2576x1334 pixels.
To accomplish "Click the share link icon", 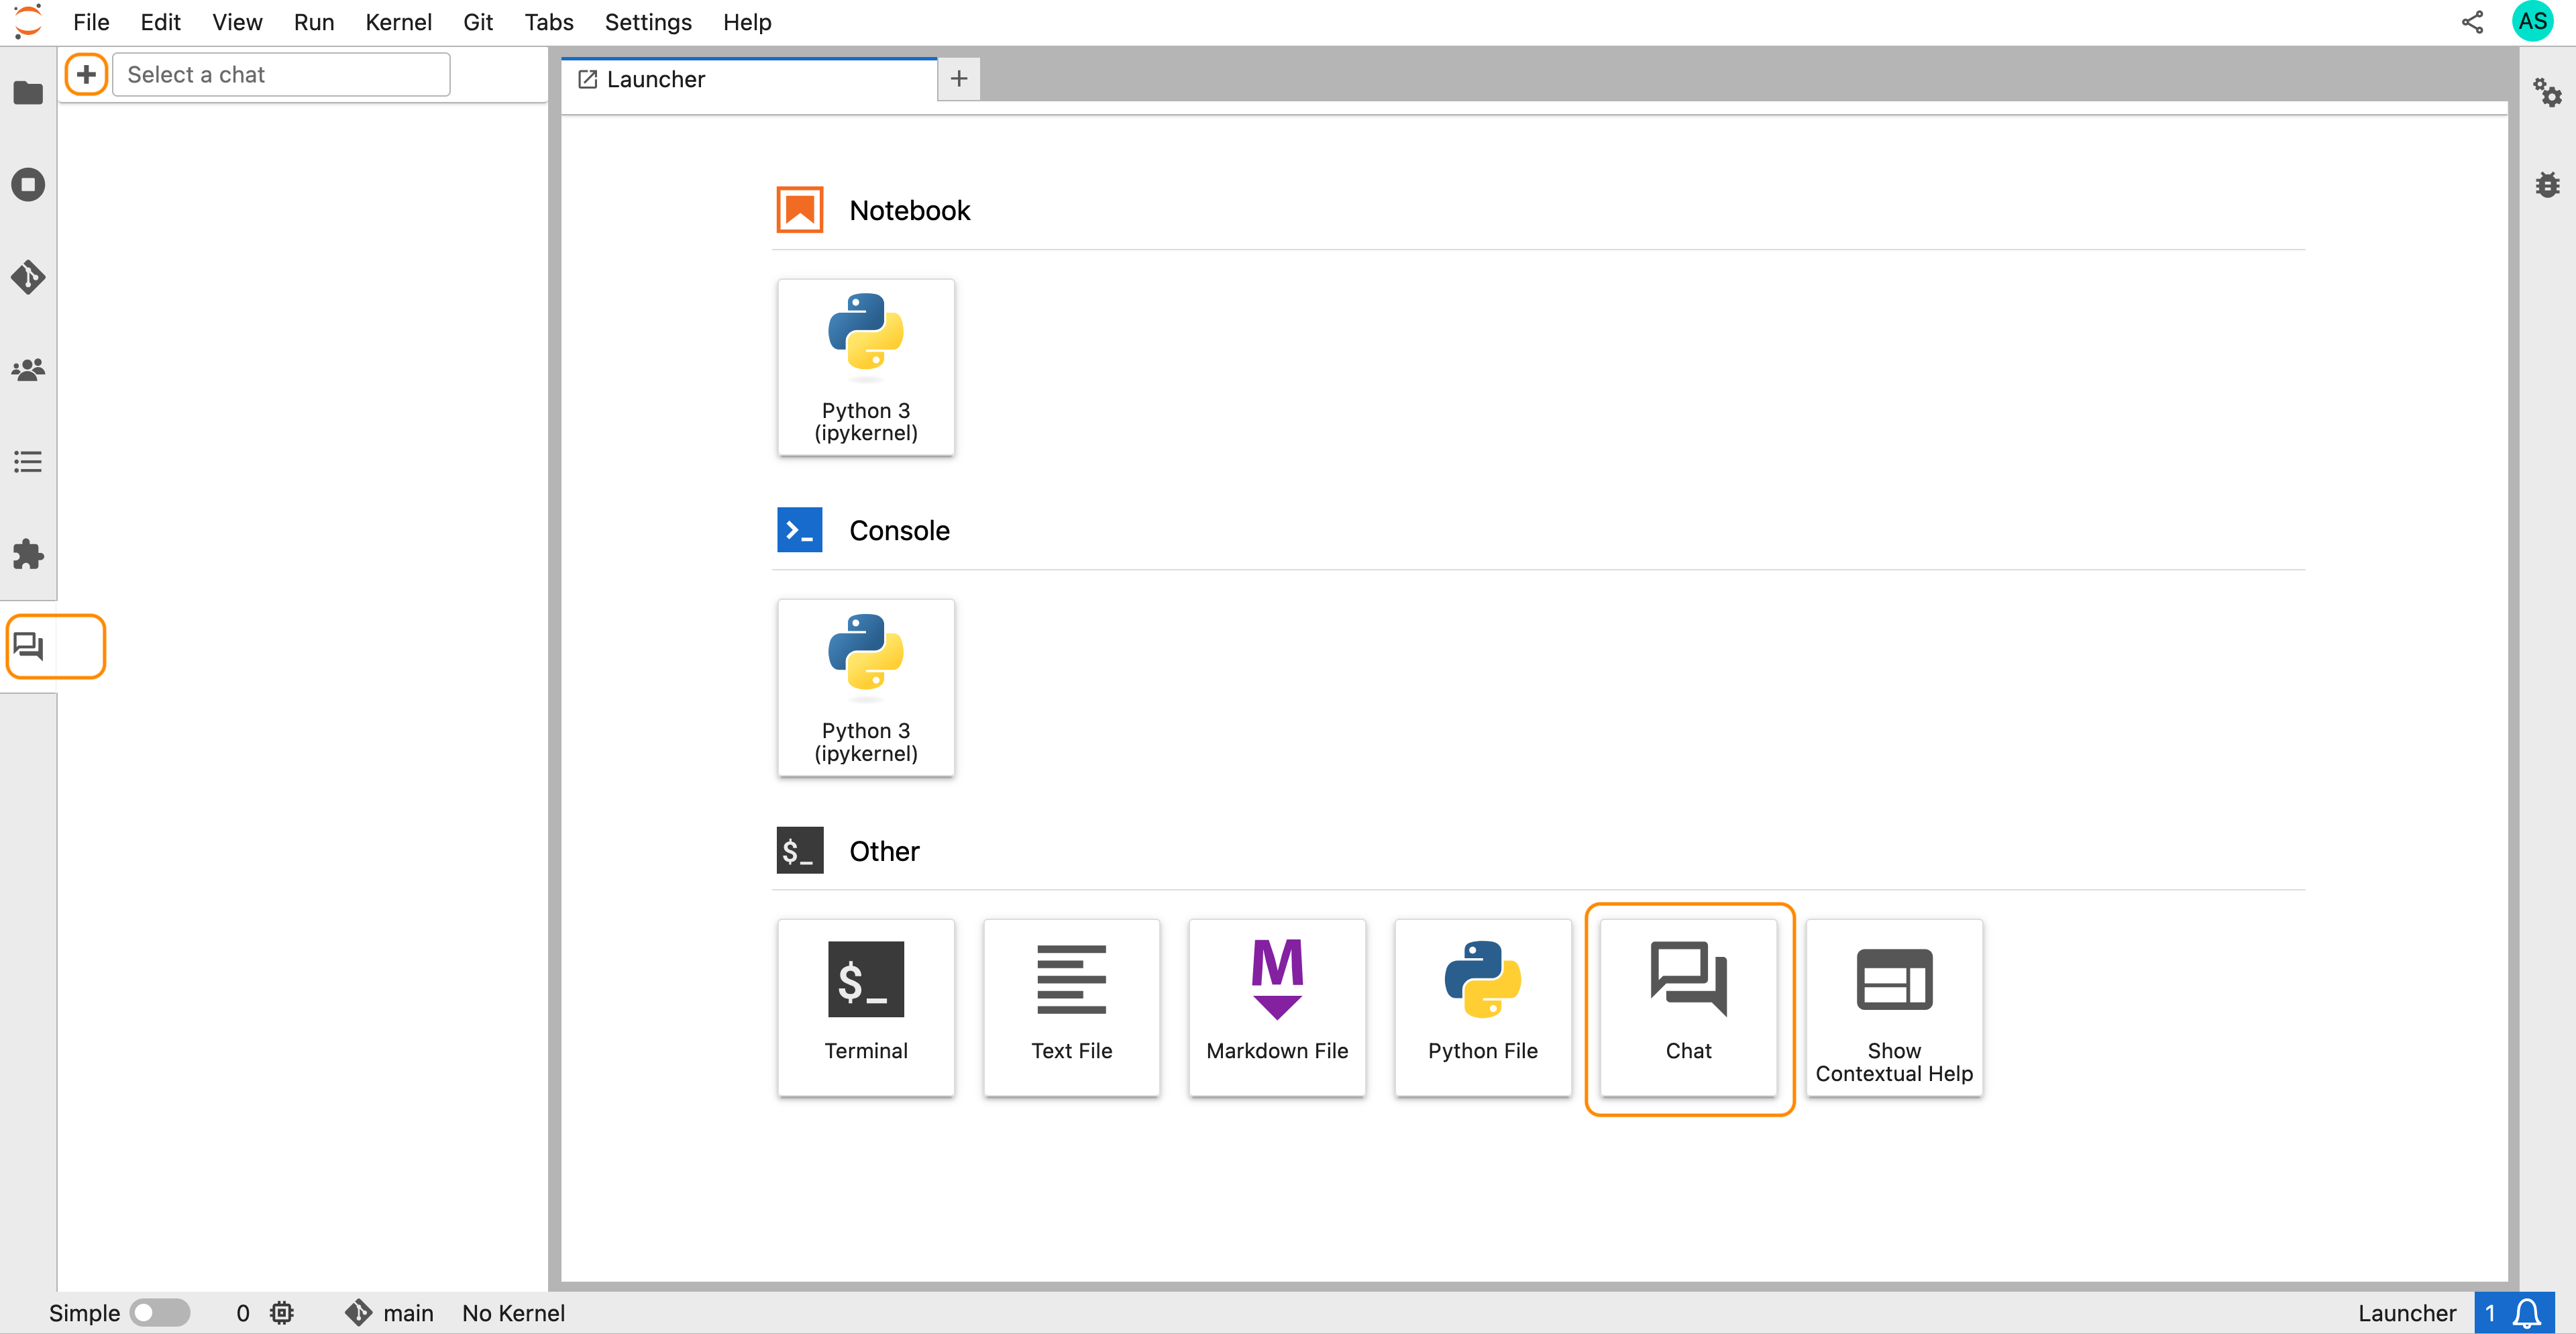I will 2472,22.
